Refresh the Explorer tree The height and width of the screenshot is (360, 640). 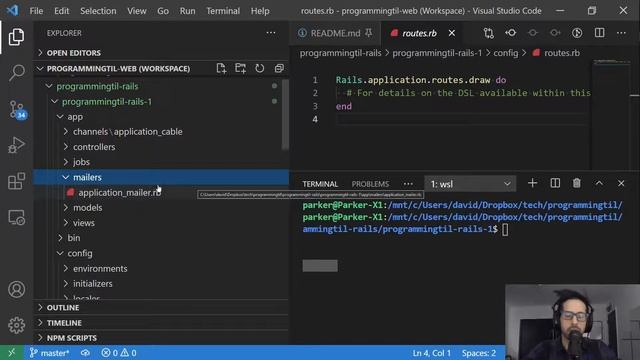pos(260,68)
